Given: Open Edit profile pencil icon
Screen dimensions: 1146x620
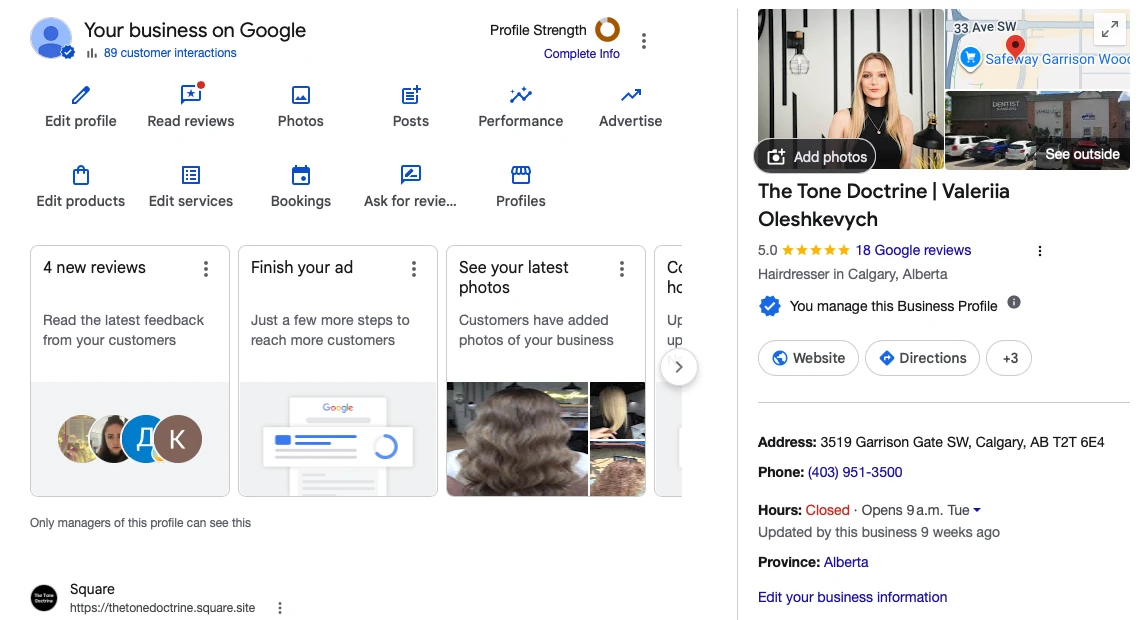Looking at the screenshot, I should tap(80, 95).
